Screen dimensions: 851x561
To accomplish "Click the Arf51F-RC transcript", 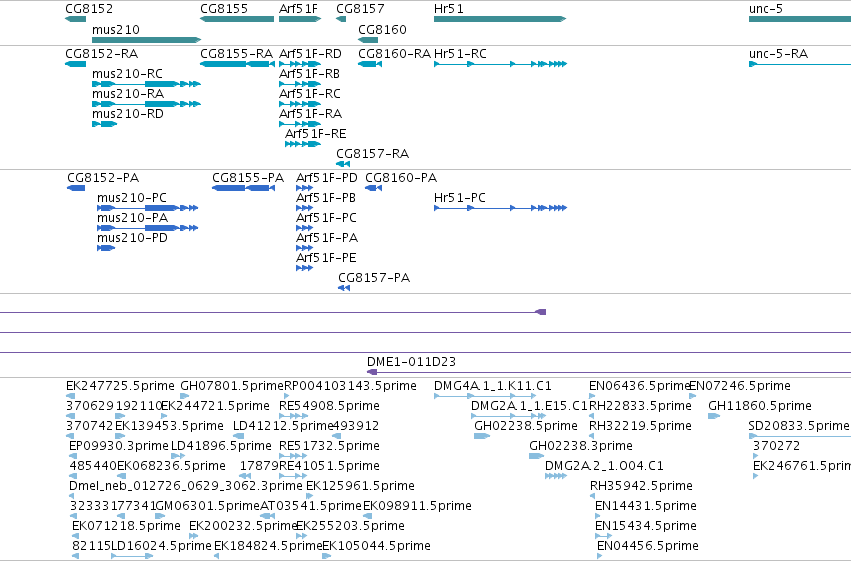I will pyautogui.click(x=300, y=104).
